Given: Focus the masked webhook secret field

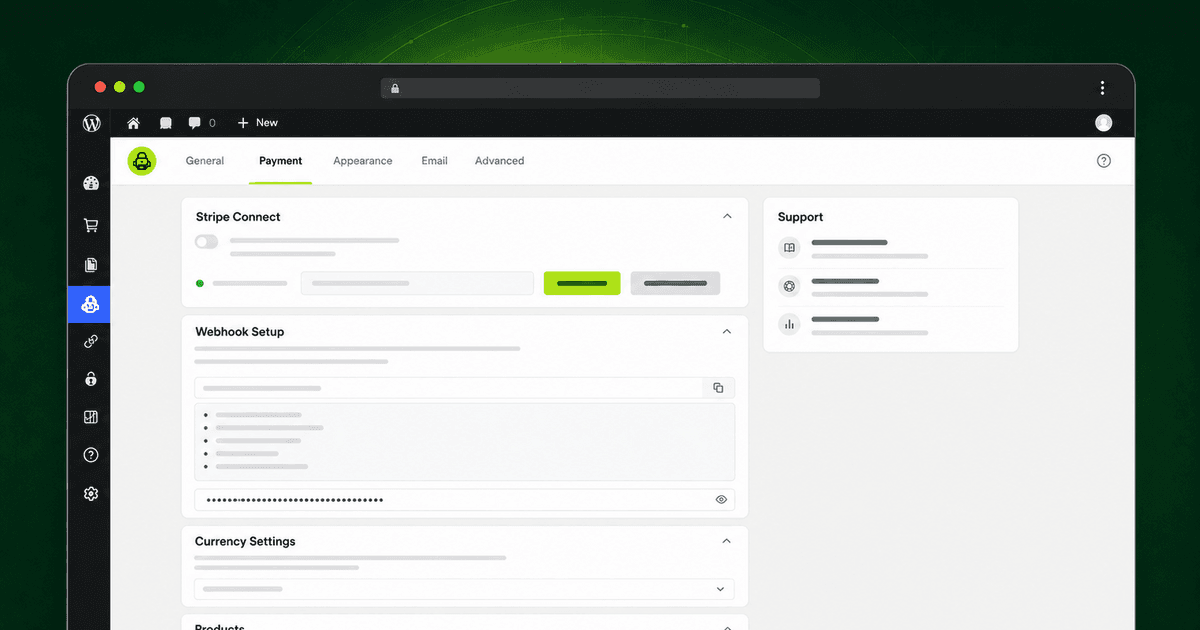Looking at the screenshot, I should 464,500.
